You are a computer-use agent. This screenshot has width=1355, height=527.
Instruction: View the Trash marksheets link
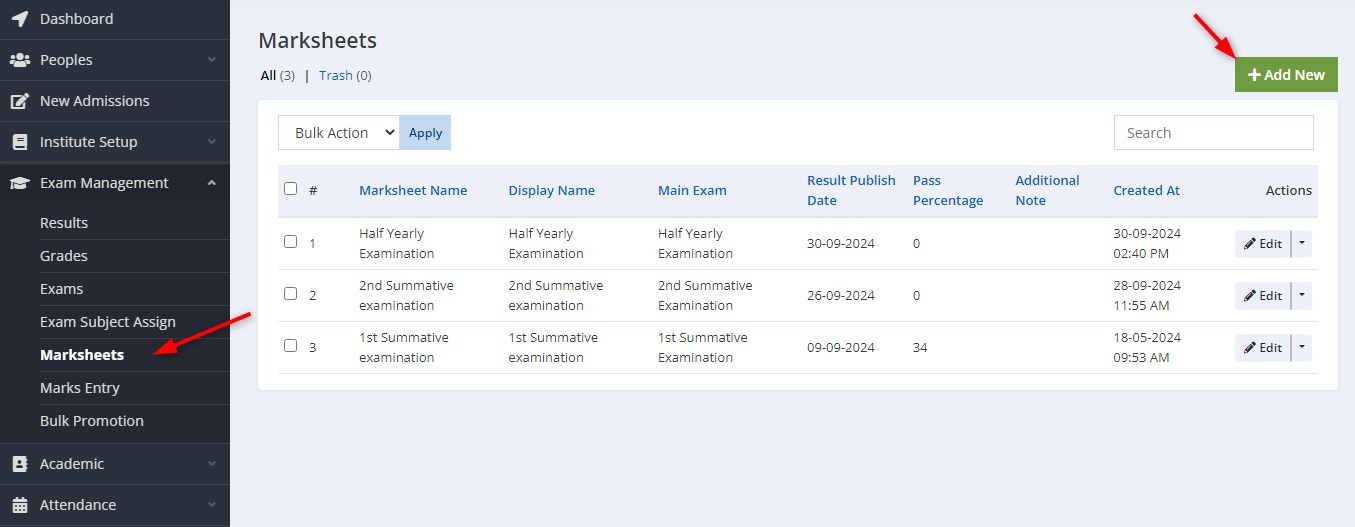[336, 75]
